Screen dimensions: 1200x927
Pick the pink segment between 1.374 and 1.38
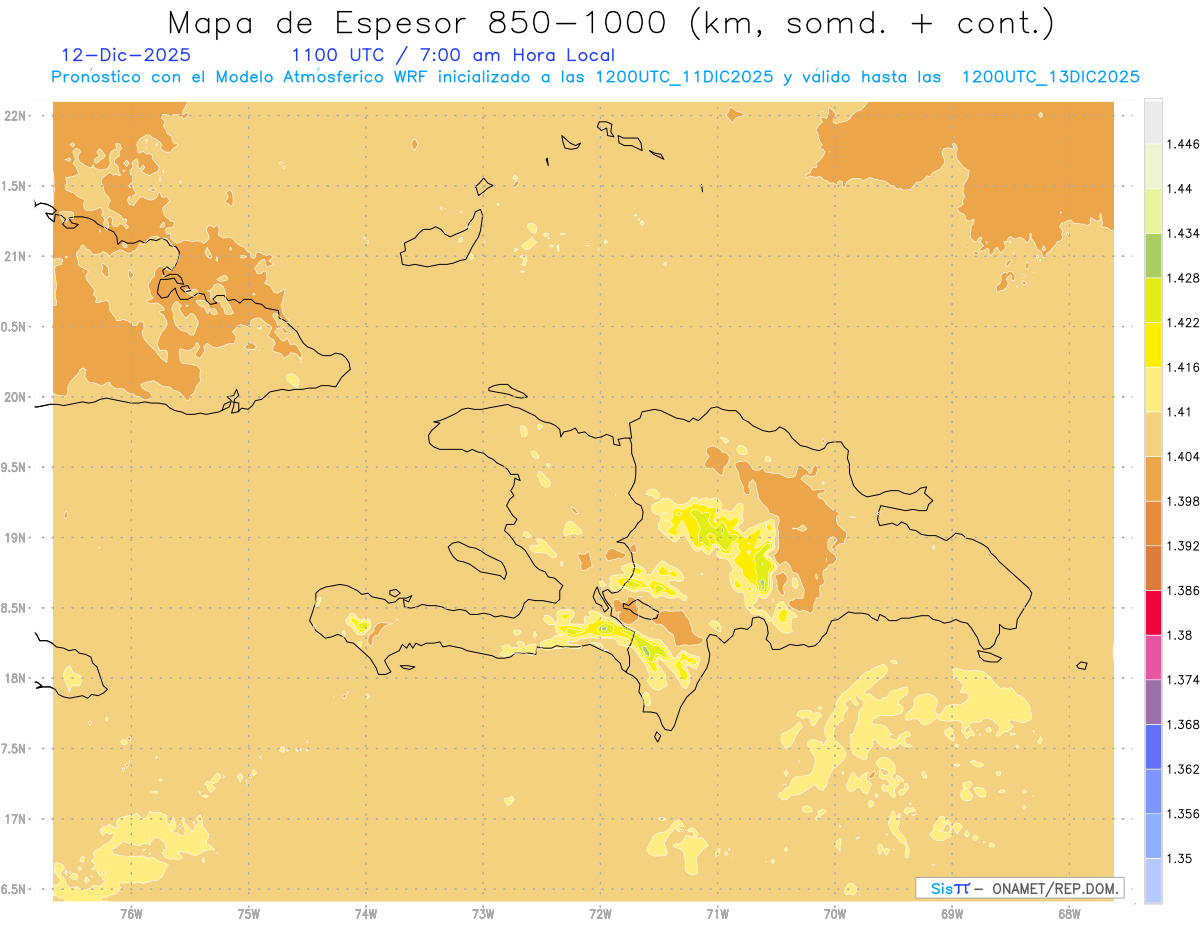pos(1153,656)
